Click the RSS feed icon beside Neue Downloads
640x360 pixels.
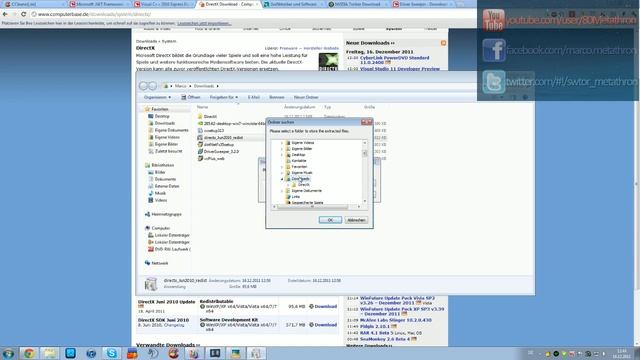coord(443,43)
